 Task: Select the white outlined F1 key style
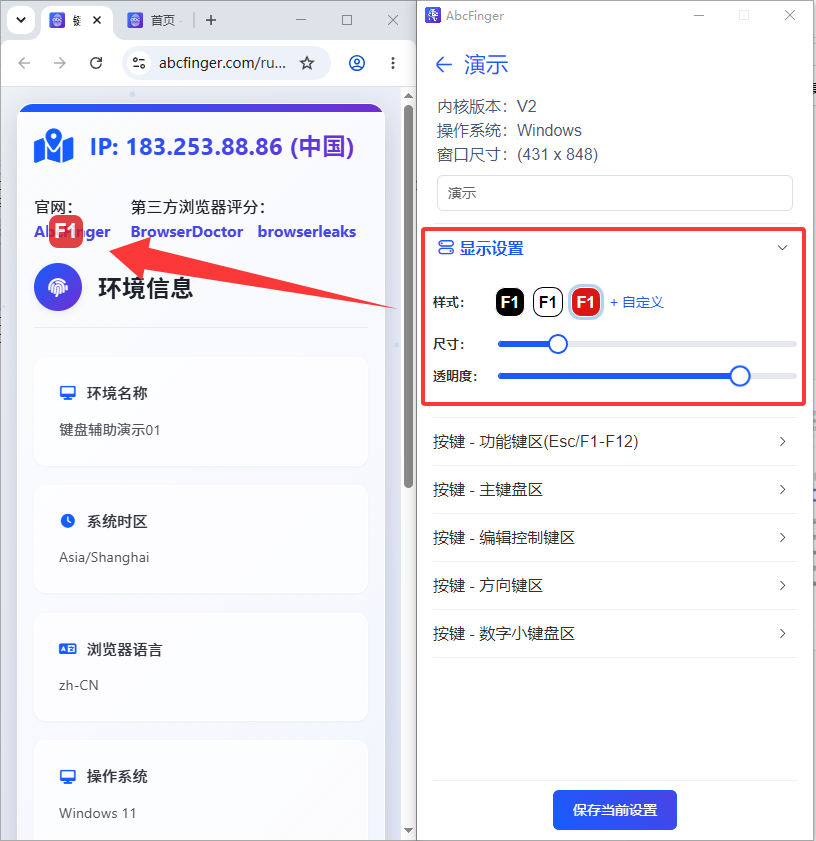(547, 302)
